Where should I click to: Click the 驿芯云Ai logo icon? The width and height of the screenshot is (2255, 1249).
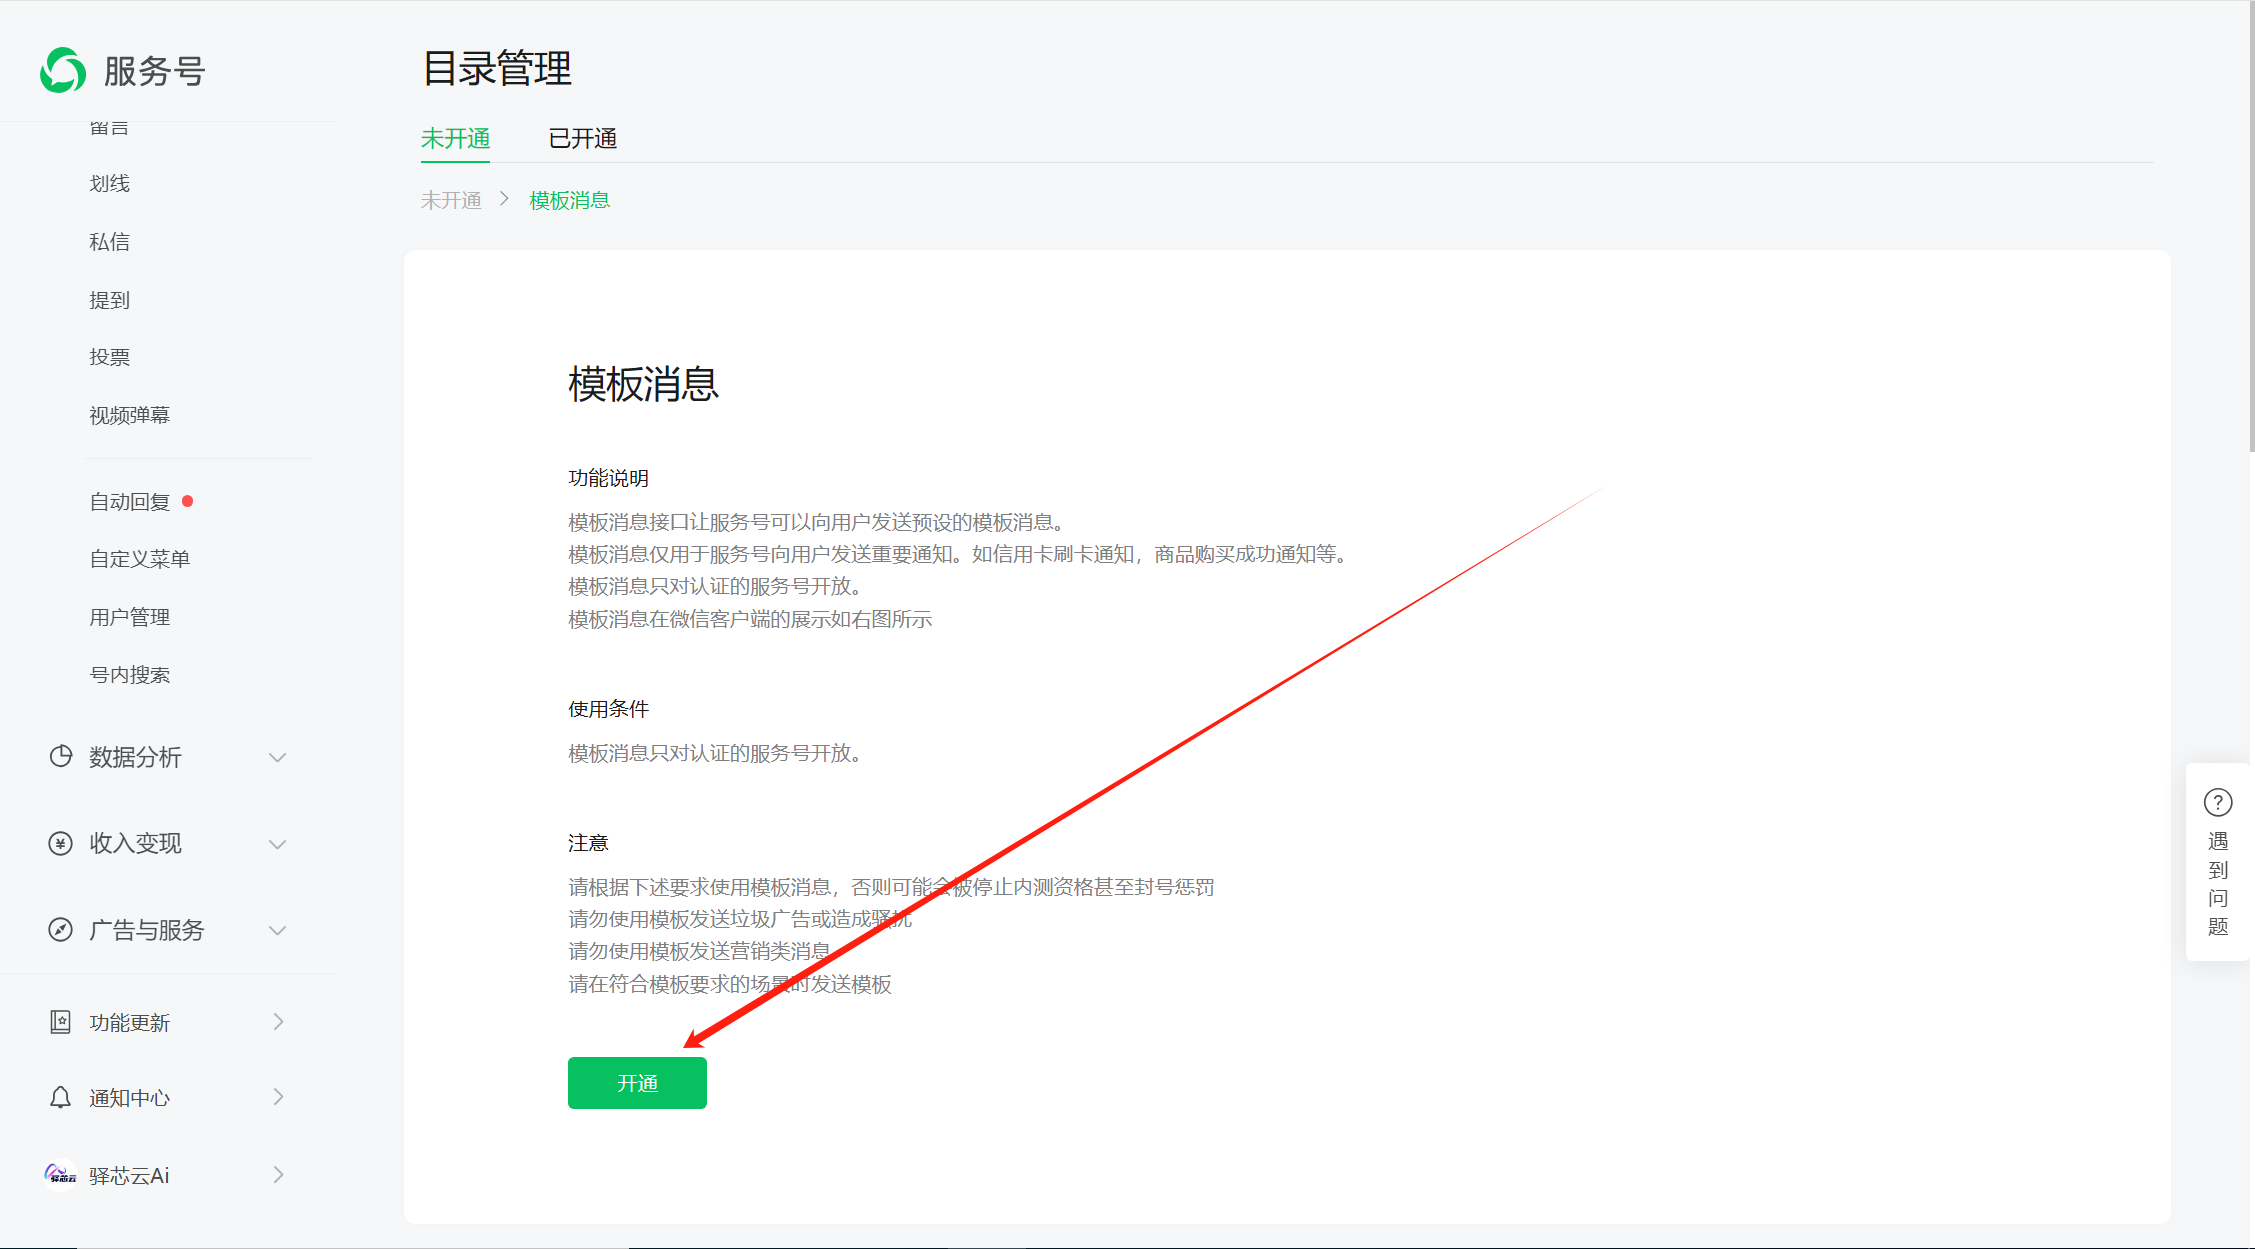click(61, 1174)
